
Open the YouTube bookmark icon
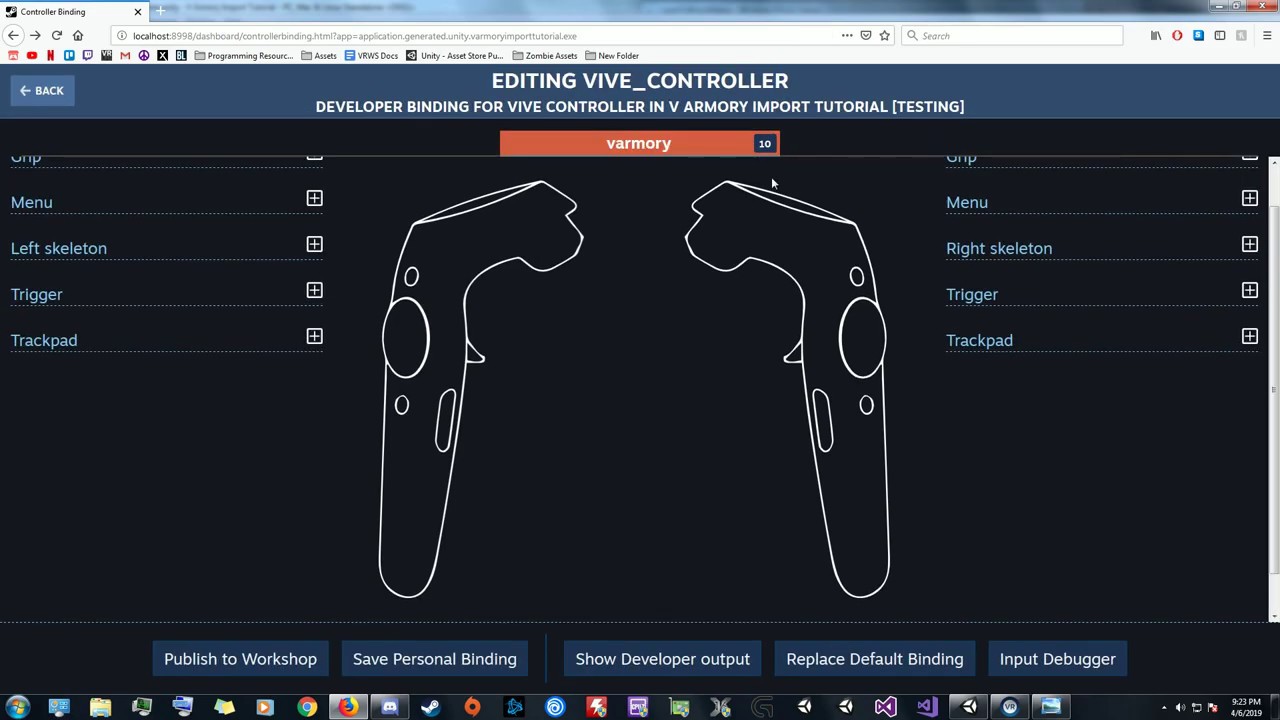pos(32,56)
